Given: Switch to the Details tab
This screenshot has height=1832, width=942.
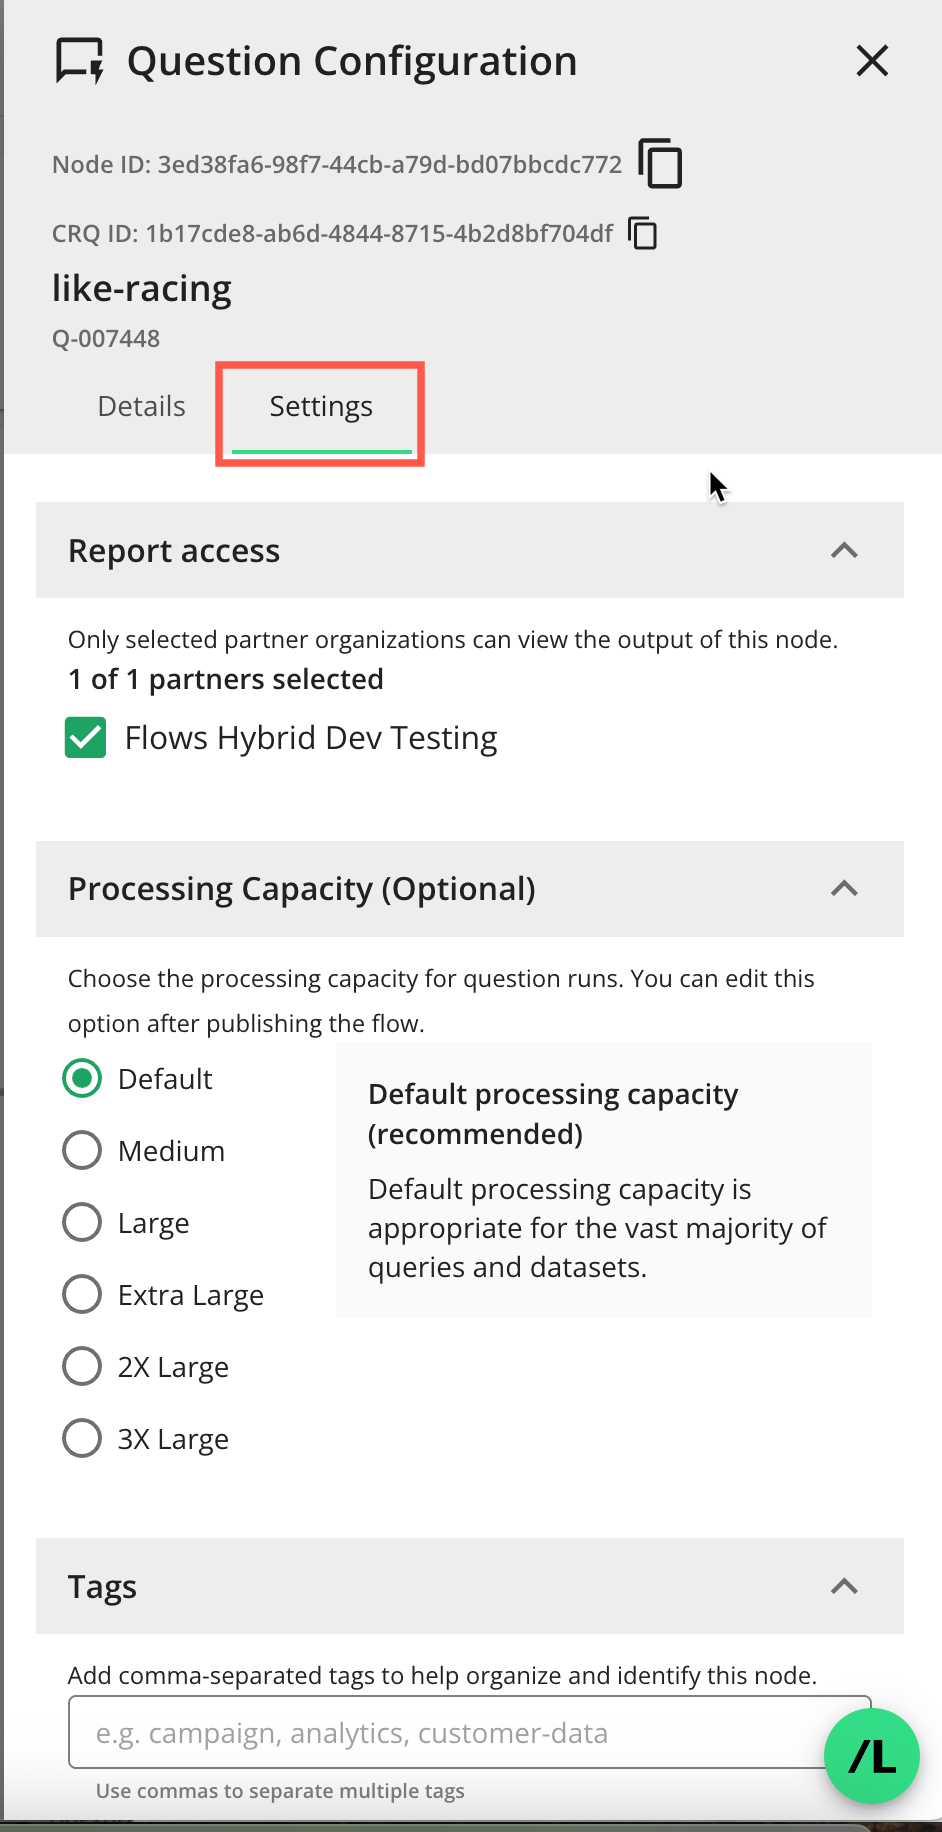Looking at the screenshot, I should click(141, 406).
